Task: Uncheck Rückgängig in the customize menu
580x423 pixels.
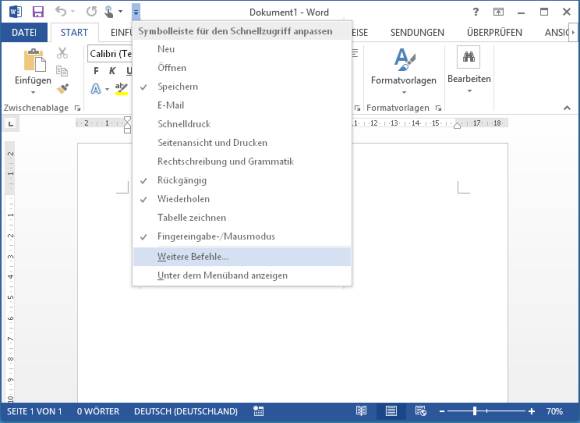Action: [242, 180]
